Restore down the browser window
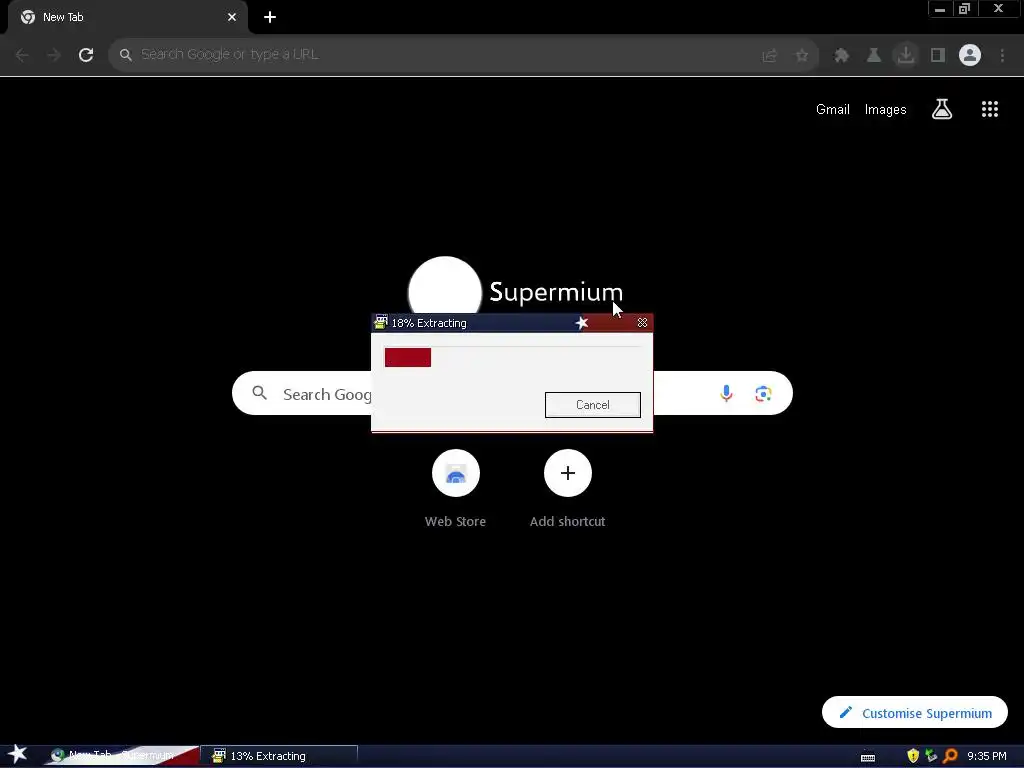 (x=965, y=9)
